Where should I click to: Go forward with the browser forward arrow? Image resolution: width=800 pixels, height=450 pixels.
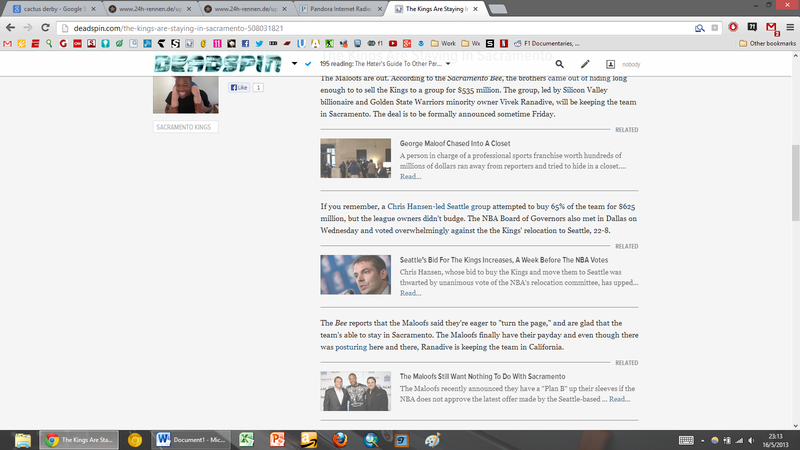[28, 28]
